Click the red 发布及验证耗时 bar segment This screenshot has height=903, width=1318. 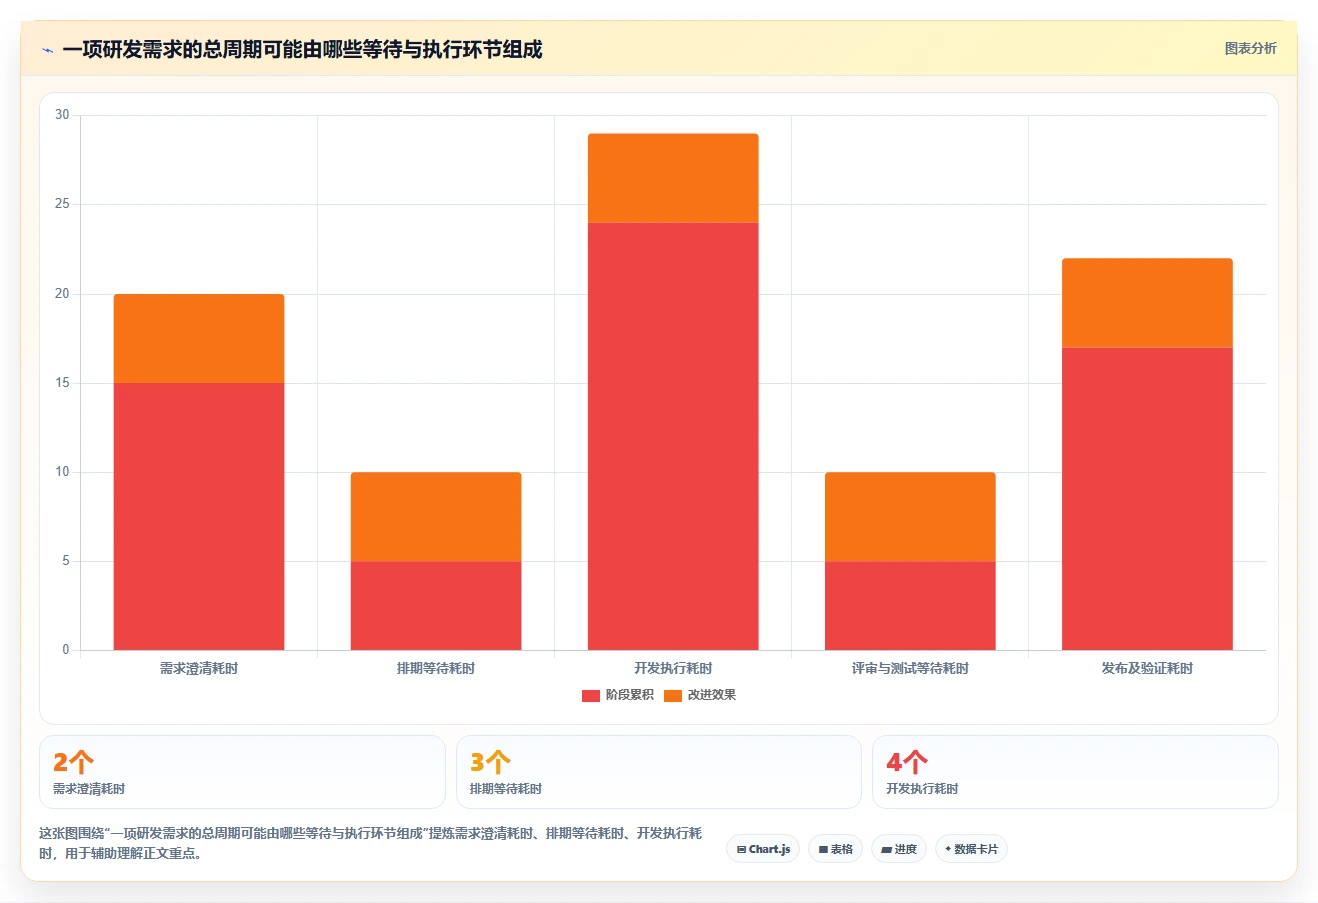1147,498
